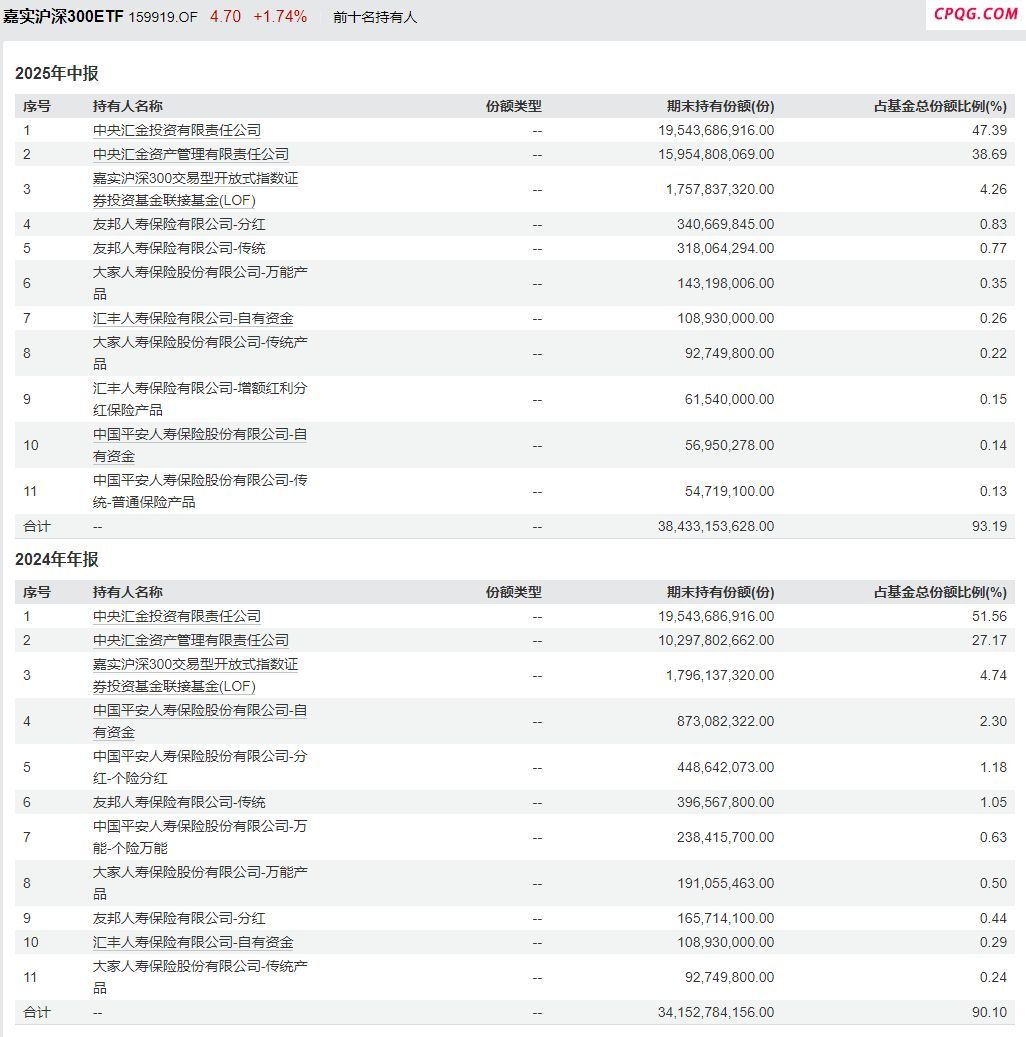Image resolution: width=1026 pixels, height=1037 pixels.
Task: Click the value 1,757,837,320.00
Action: pyautogui.click(x=720, y=189)
